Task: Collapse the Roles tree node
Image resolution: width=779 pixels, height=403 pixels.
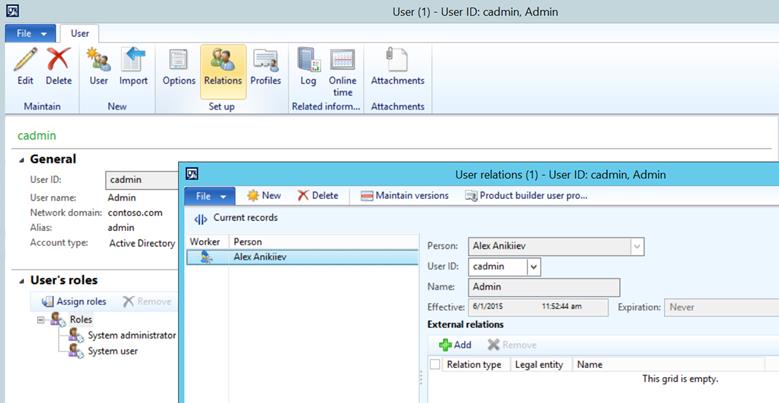Action: click(x=41, y=320)
